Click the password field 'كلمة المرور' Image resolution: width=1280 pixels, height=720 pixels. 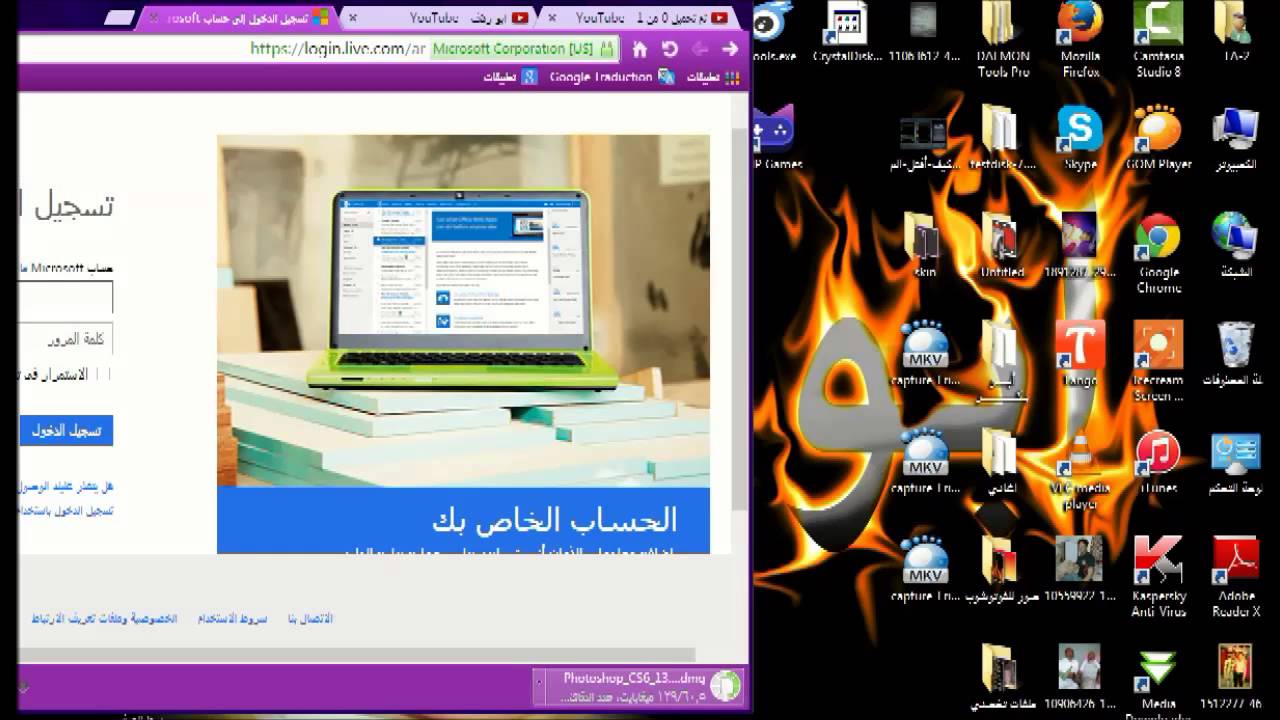tap(66, 339)
